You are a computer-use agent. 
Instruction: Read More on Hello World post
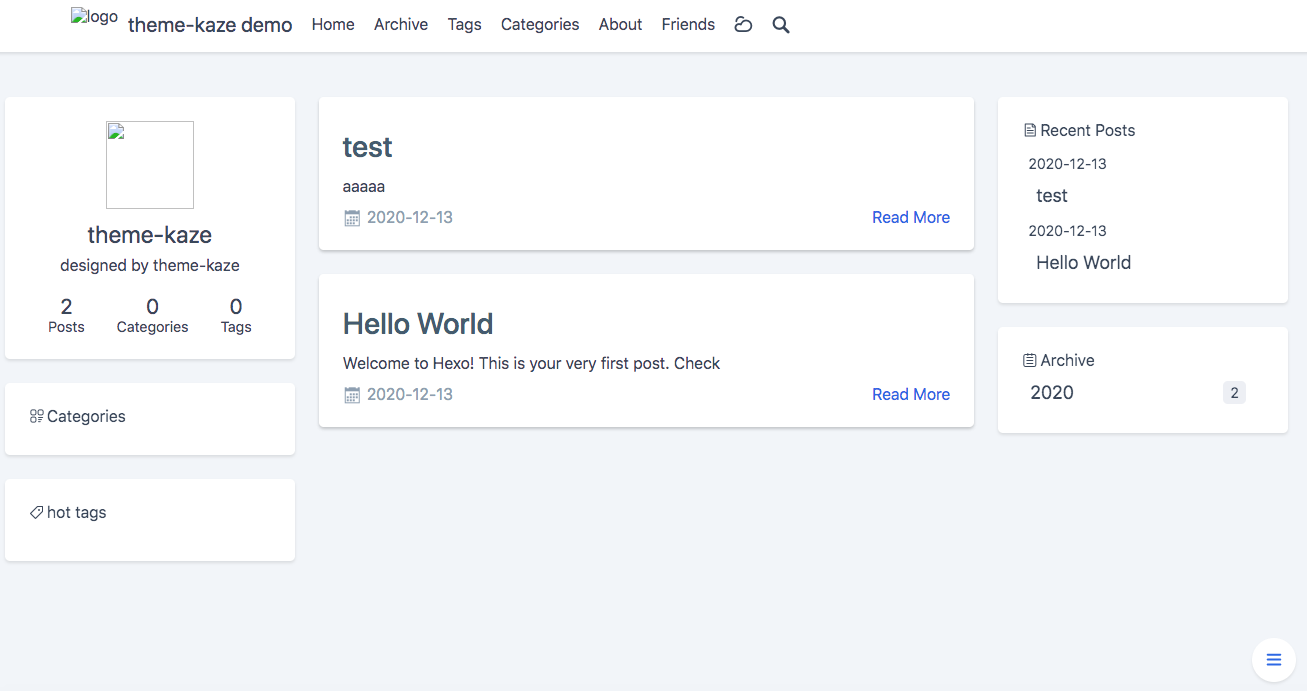point(910,394)
